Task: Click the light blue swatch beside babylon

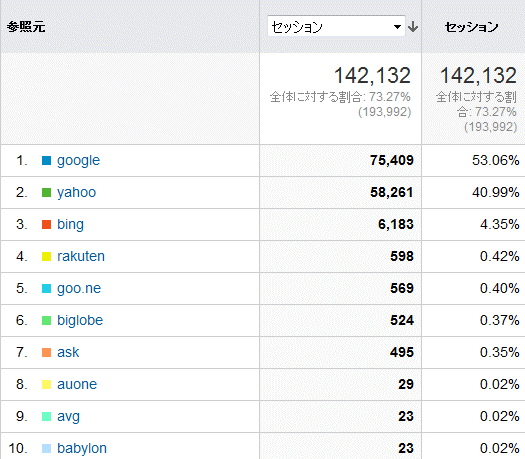Action: pyautogui.click(x=46, y=448)
